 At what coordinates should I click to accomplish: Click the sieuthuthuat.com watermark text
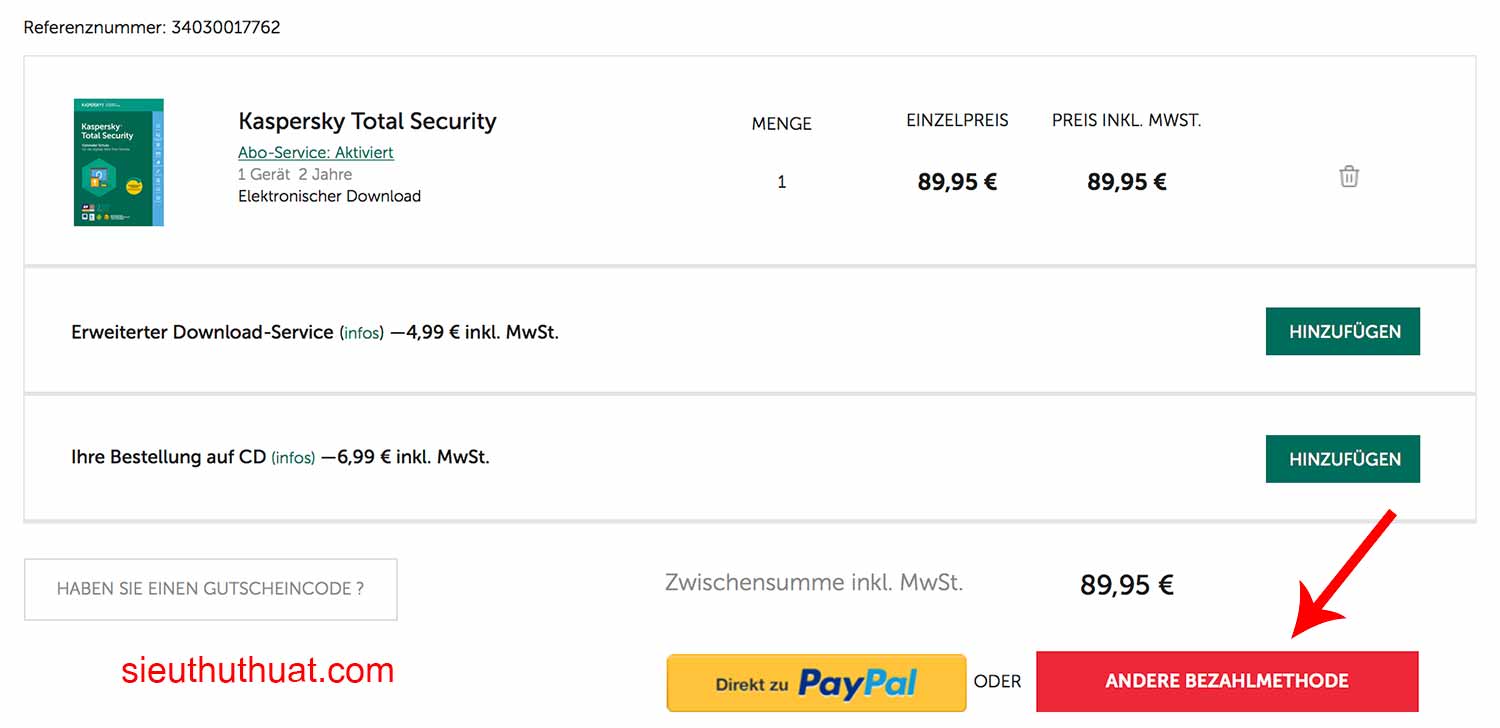click(x=258, y=671)
